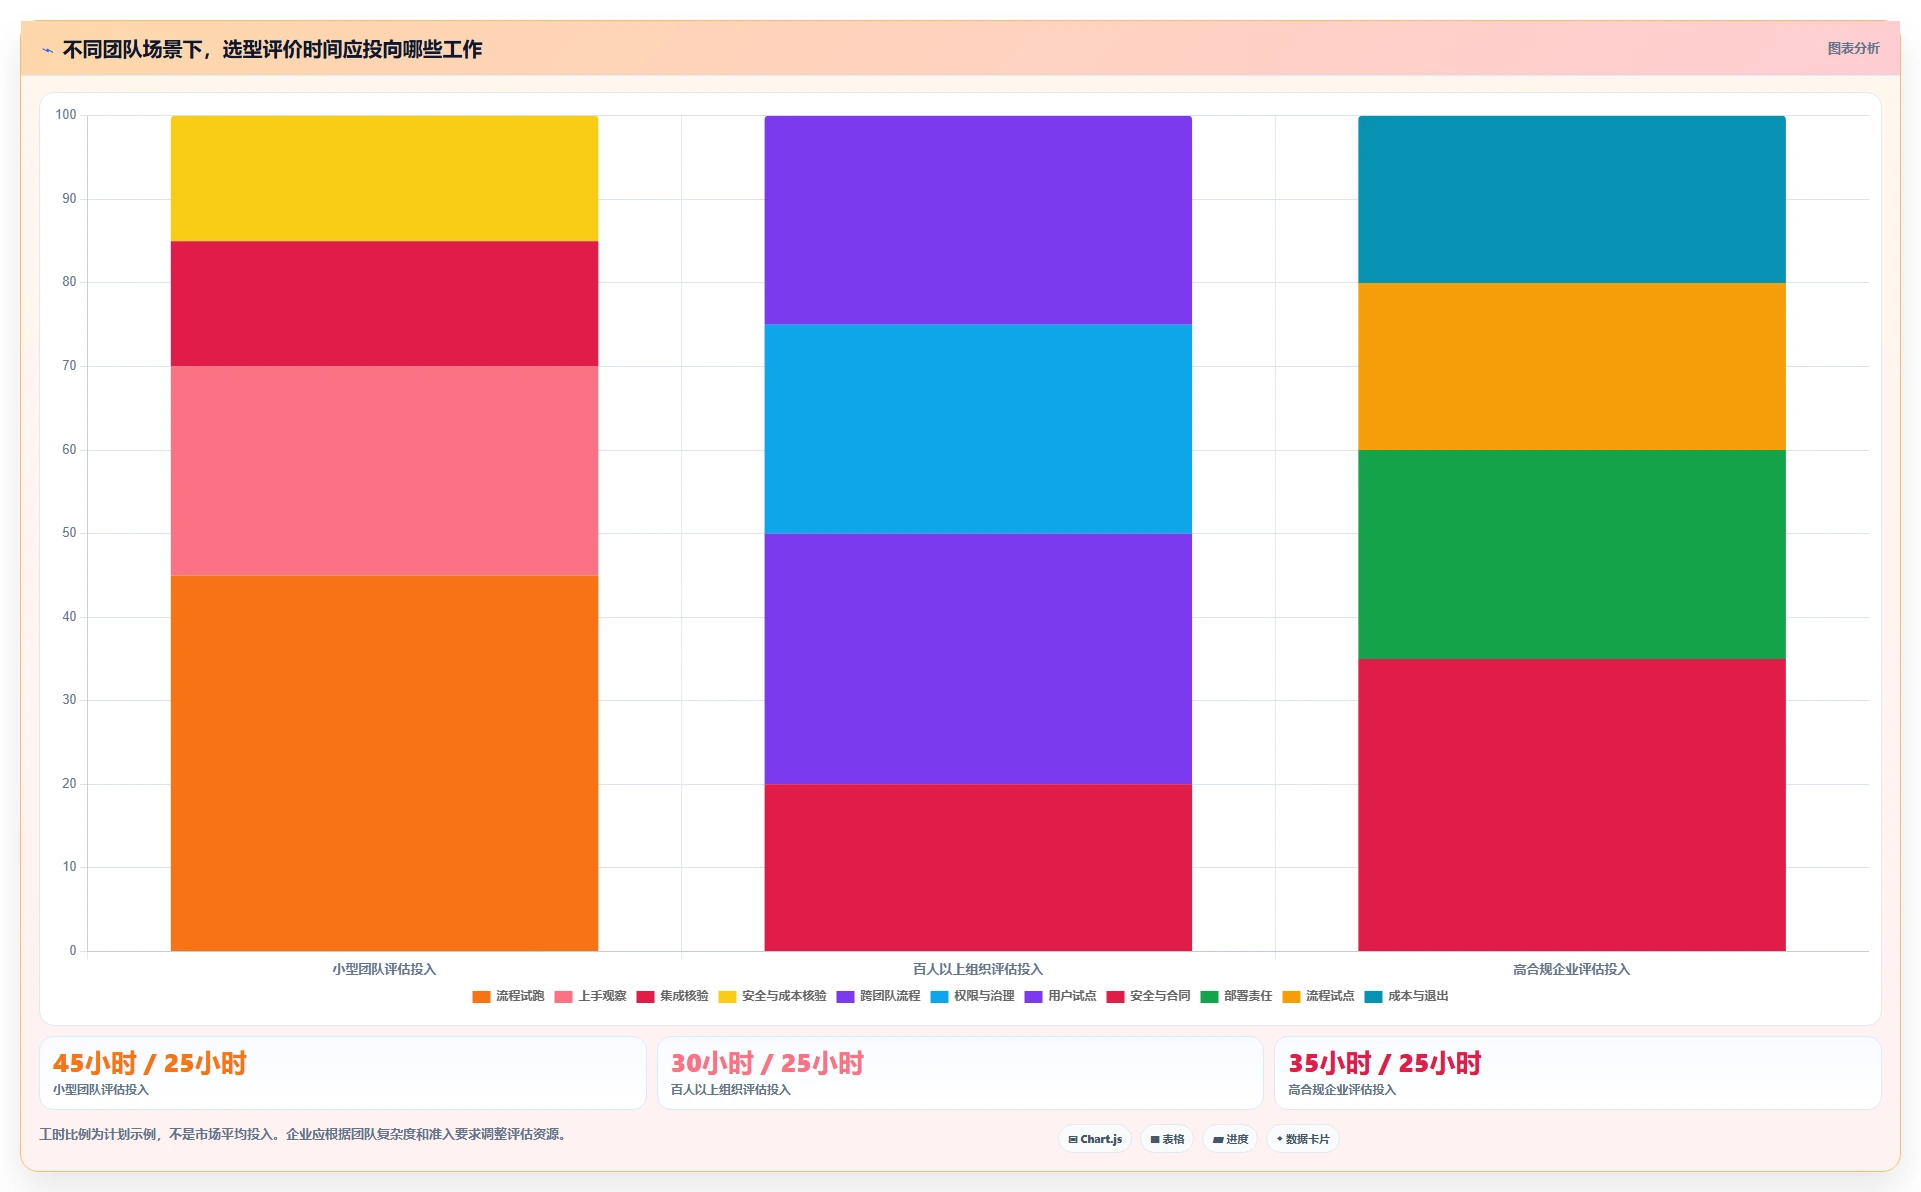Click the x-axis label 百人以上组织评估投入

[978, 969]
